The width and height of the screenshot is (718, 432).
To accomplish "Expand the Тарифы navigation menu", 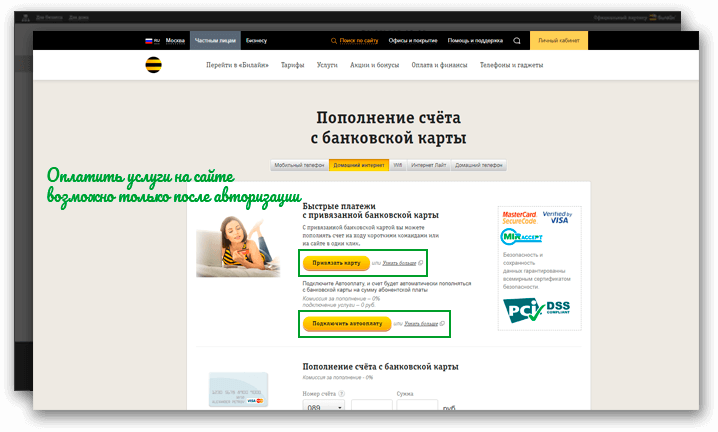I will 292,65.
